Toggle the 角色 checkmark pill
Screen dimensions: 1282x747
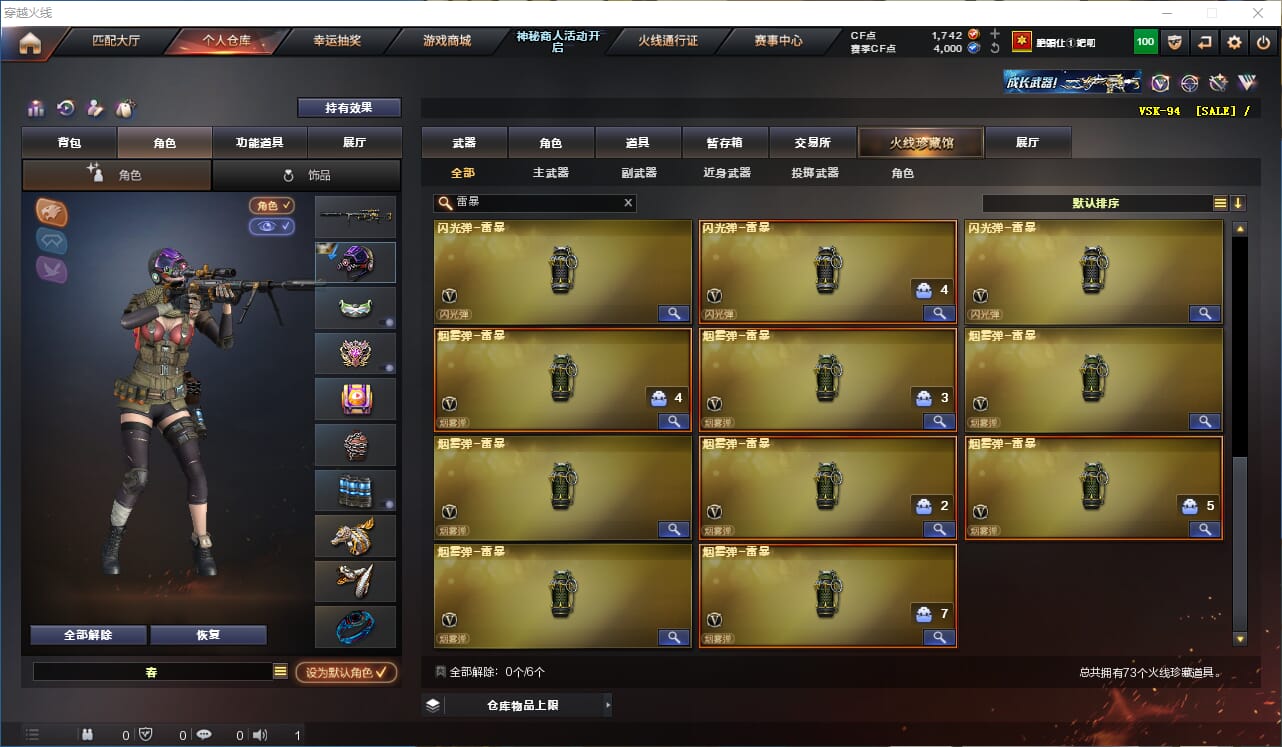point(272,206)
